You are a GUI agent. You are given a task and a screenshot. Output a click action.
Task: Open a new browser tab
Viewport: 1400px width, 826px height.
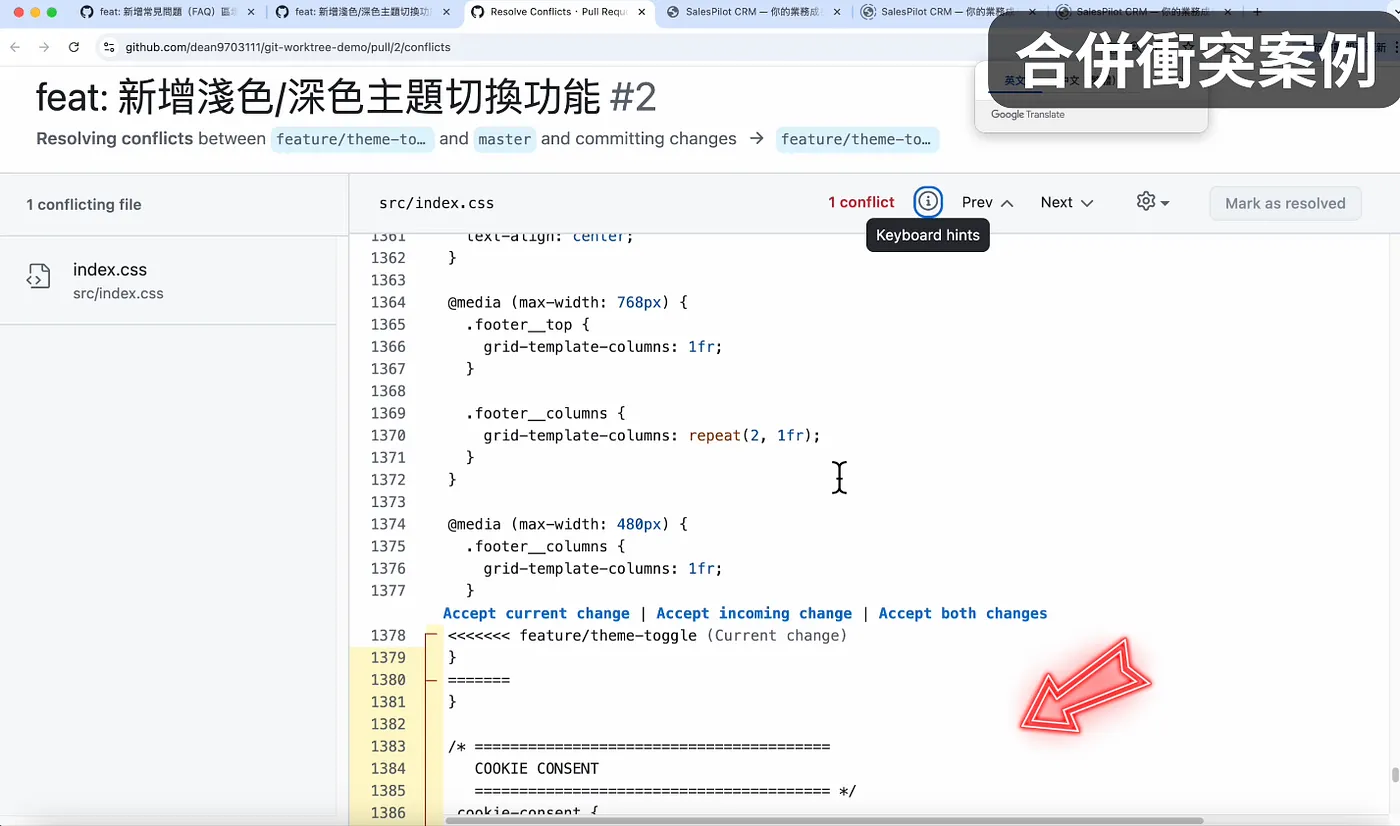click(x=1257, y=12)
